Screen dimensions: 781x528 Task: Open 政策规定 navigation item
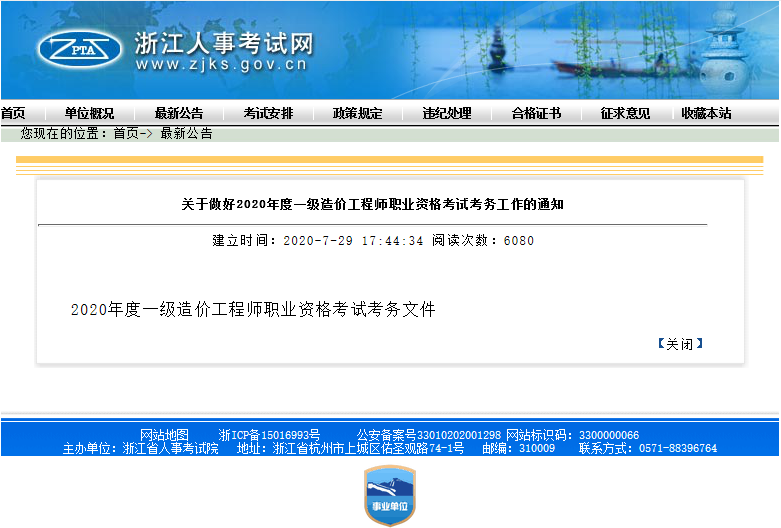point(358,114)
